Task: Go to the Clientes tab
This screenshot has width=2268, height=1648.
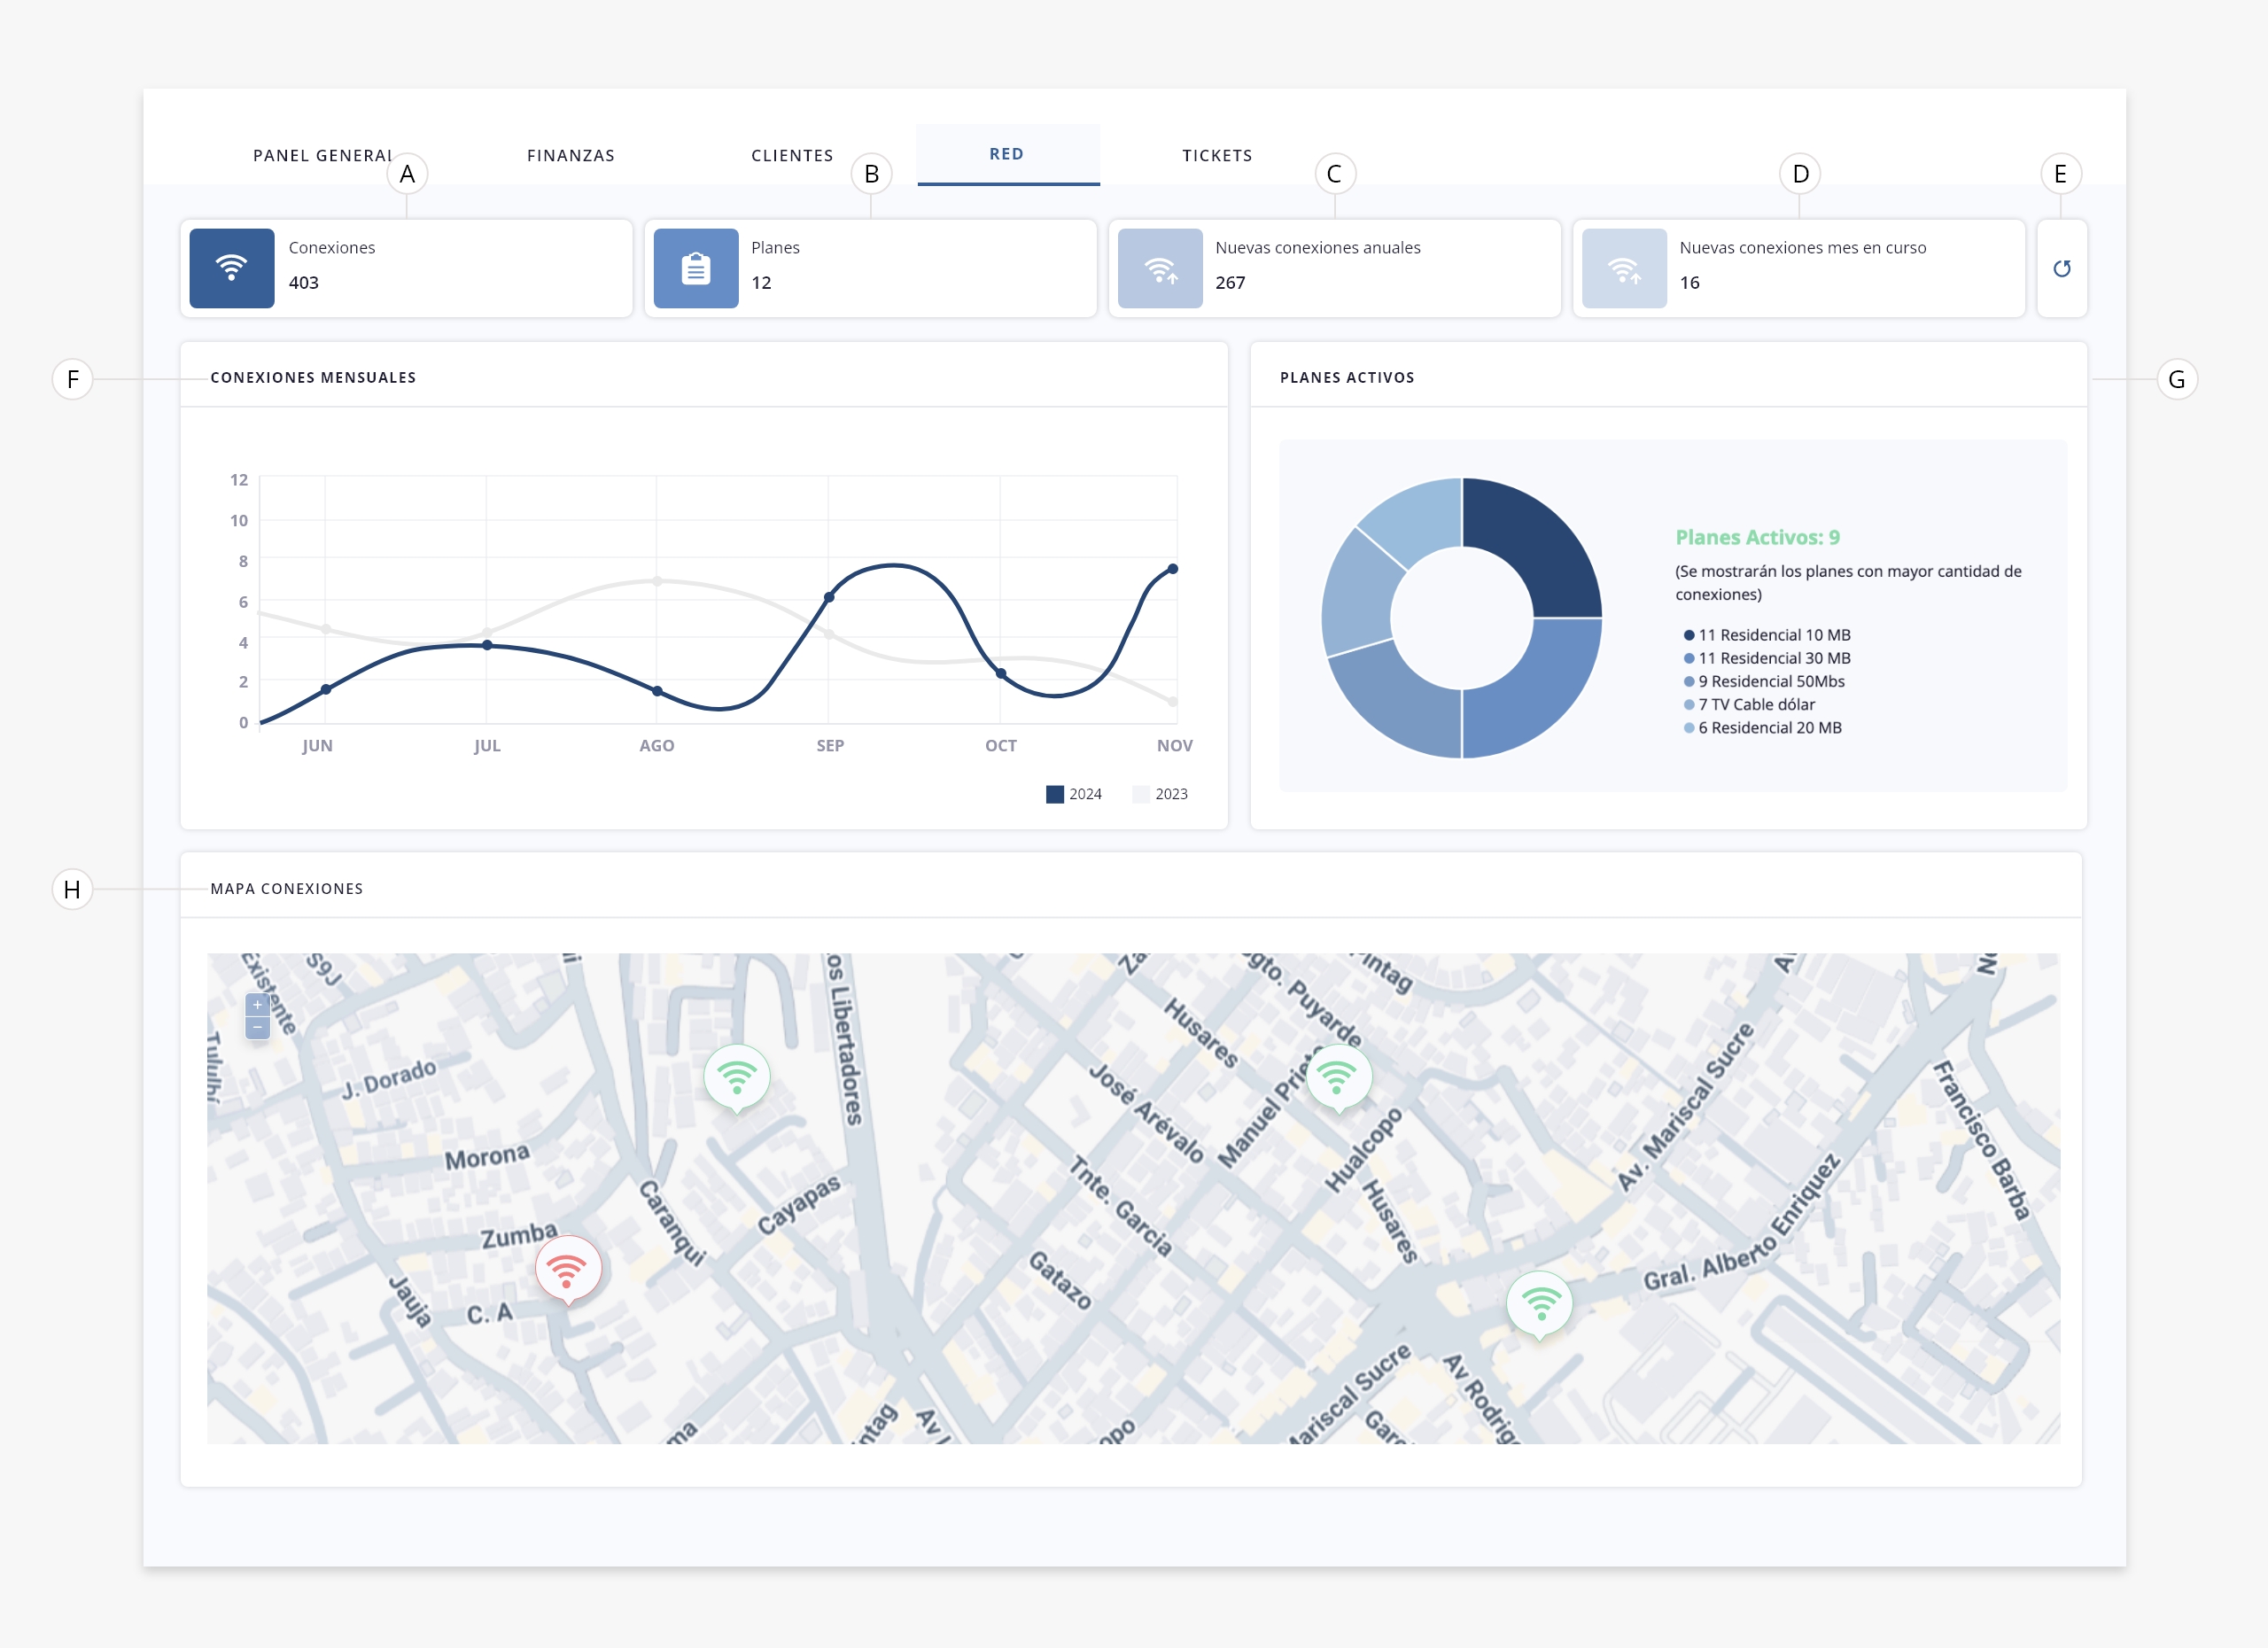Action: 792,155
